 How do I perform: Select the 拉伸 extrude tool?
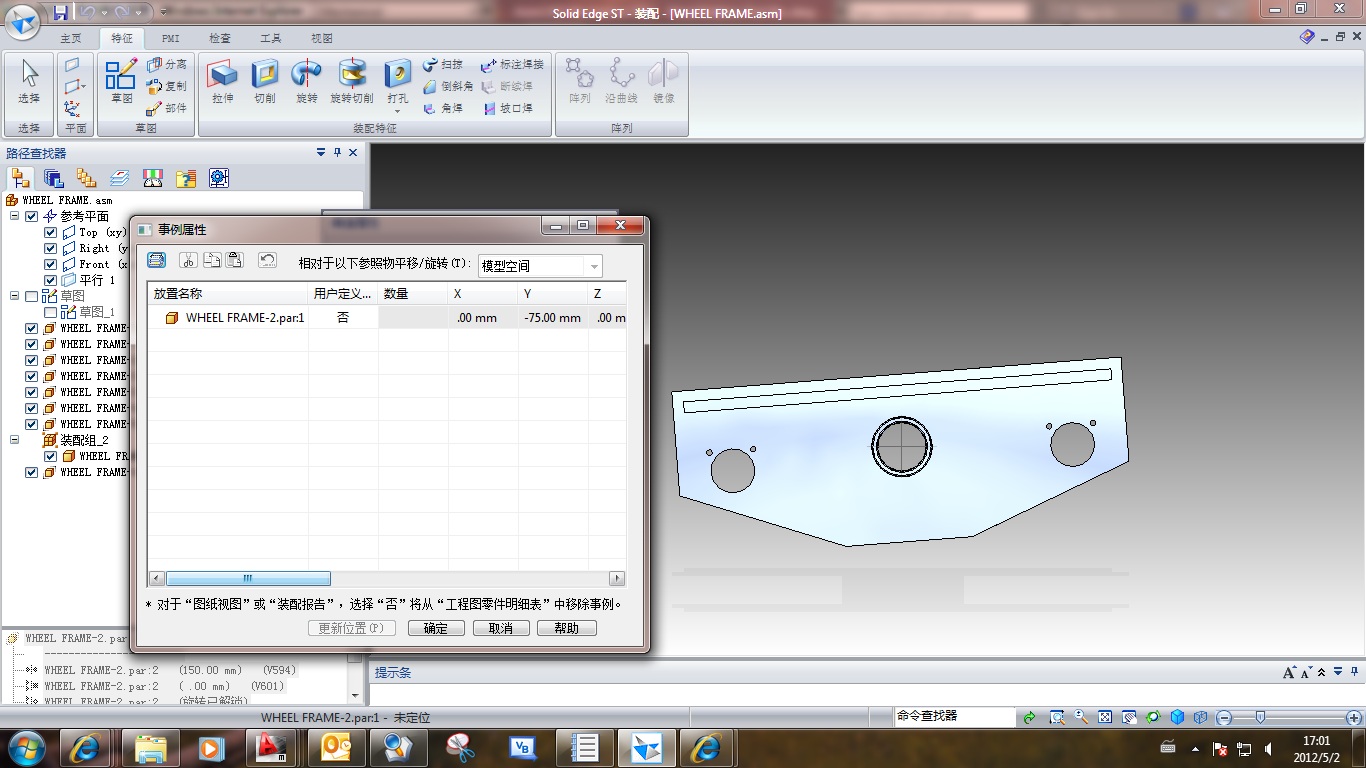222,82
